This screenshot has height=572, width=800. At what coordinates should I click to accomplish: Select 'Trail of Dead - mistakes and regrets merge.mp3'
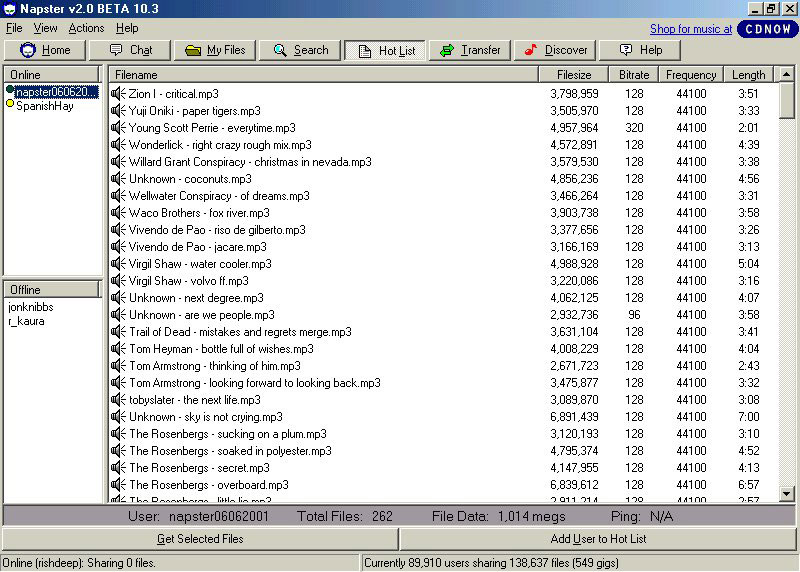(444, 332)
